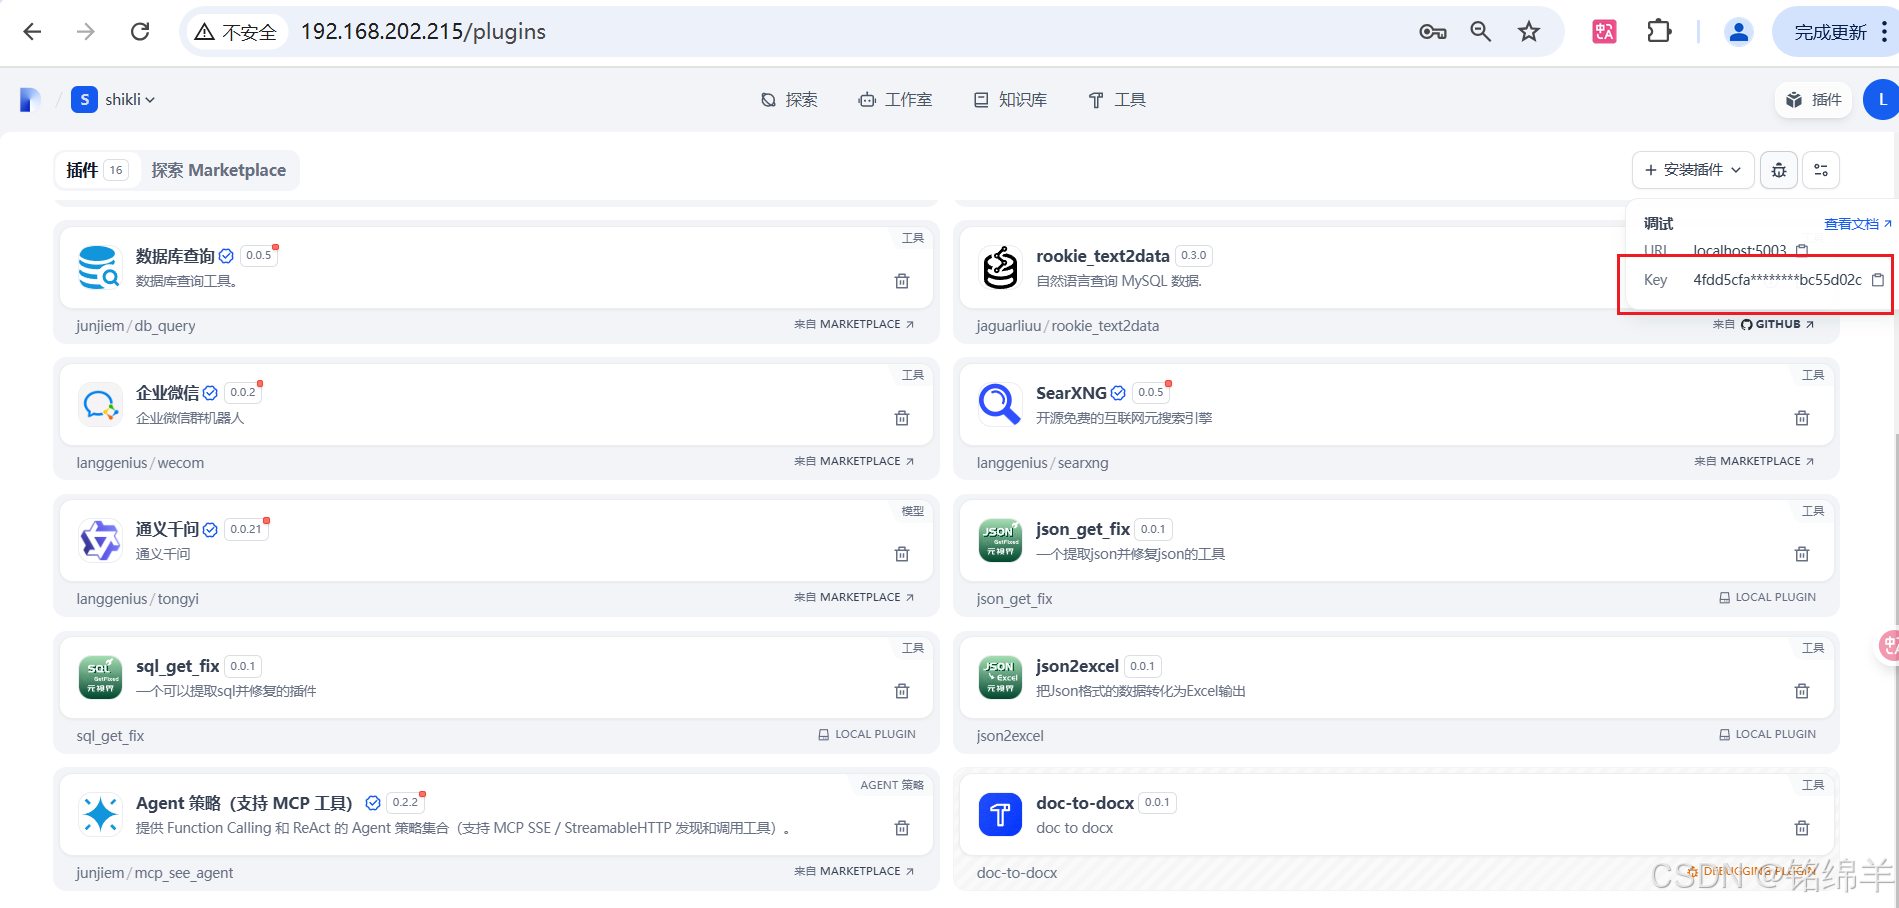Delete the json2excel plugin
This screenshot has height=908, width=1899.
tap(1801, 690)
